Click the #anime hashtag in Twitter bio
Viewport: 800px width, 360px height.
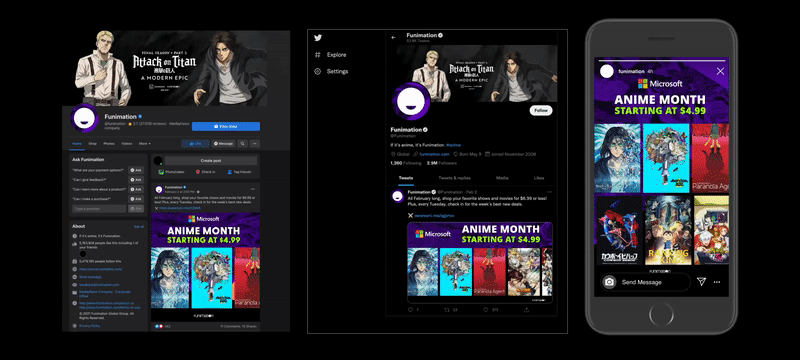coord(454,145)
